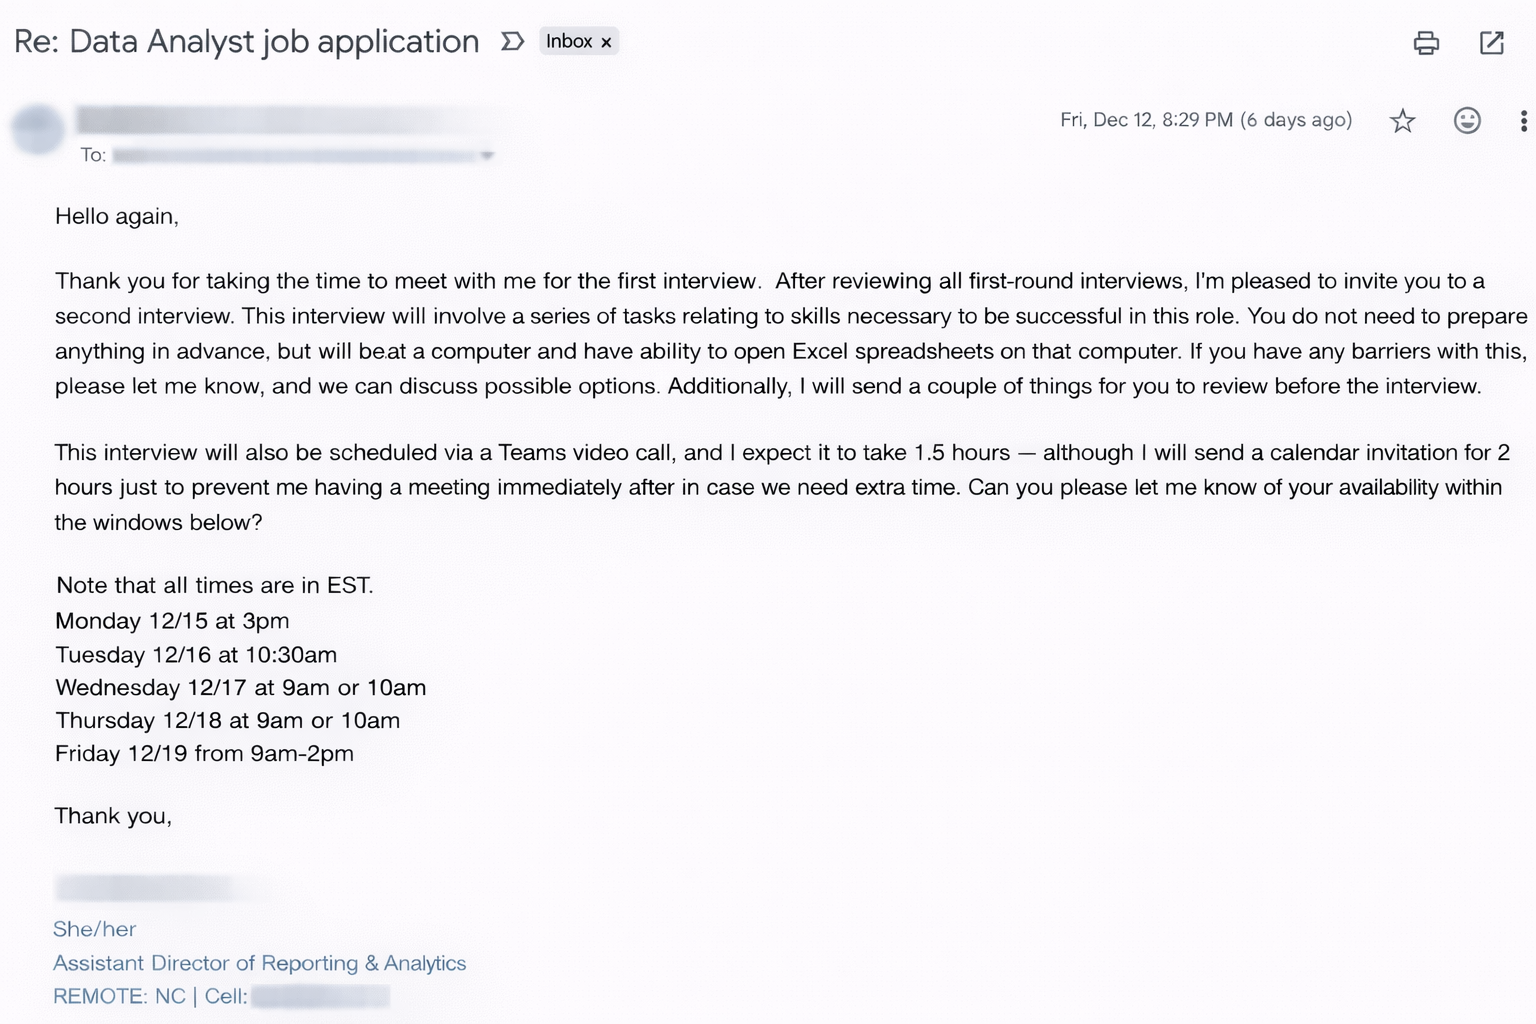The width and height of the screenshot is (1536, 1024).
Task: Open the show-details arrow next to To:
Action: 488,156
